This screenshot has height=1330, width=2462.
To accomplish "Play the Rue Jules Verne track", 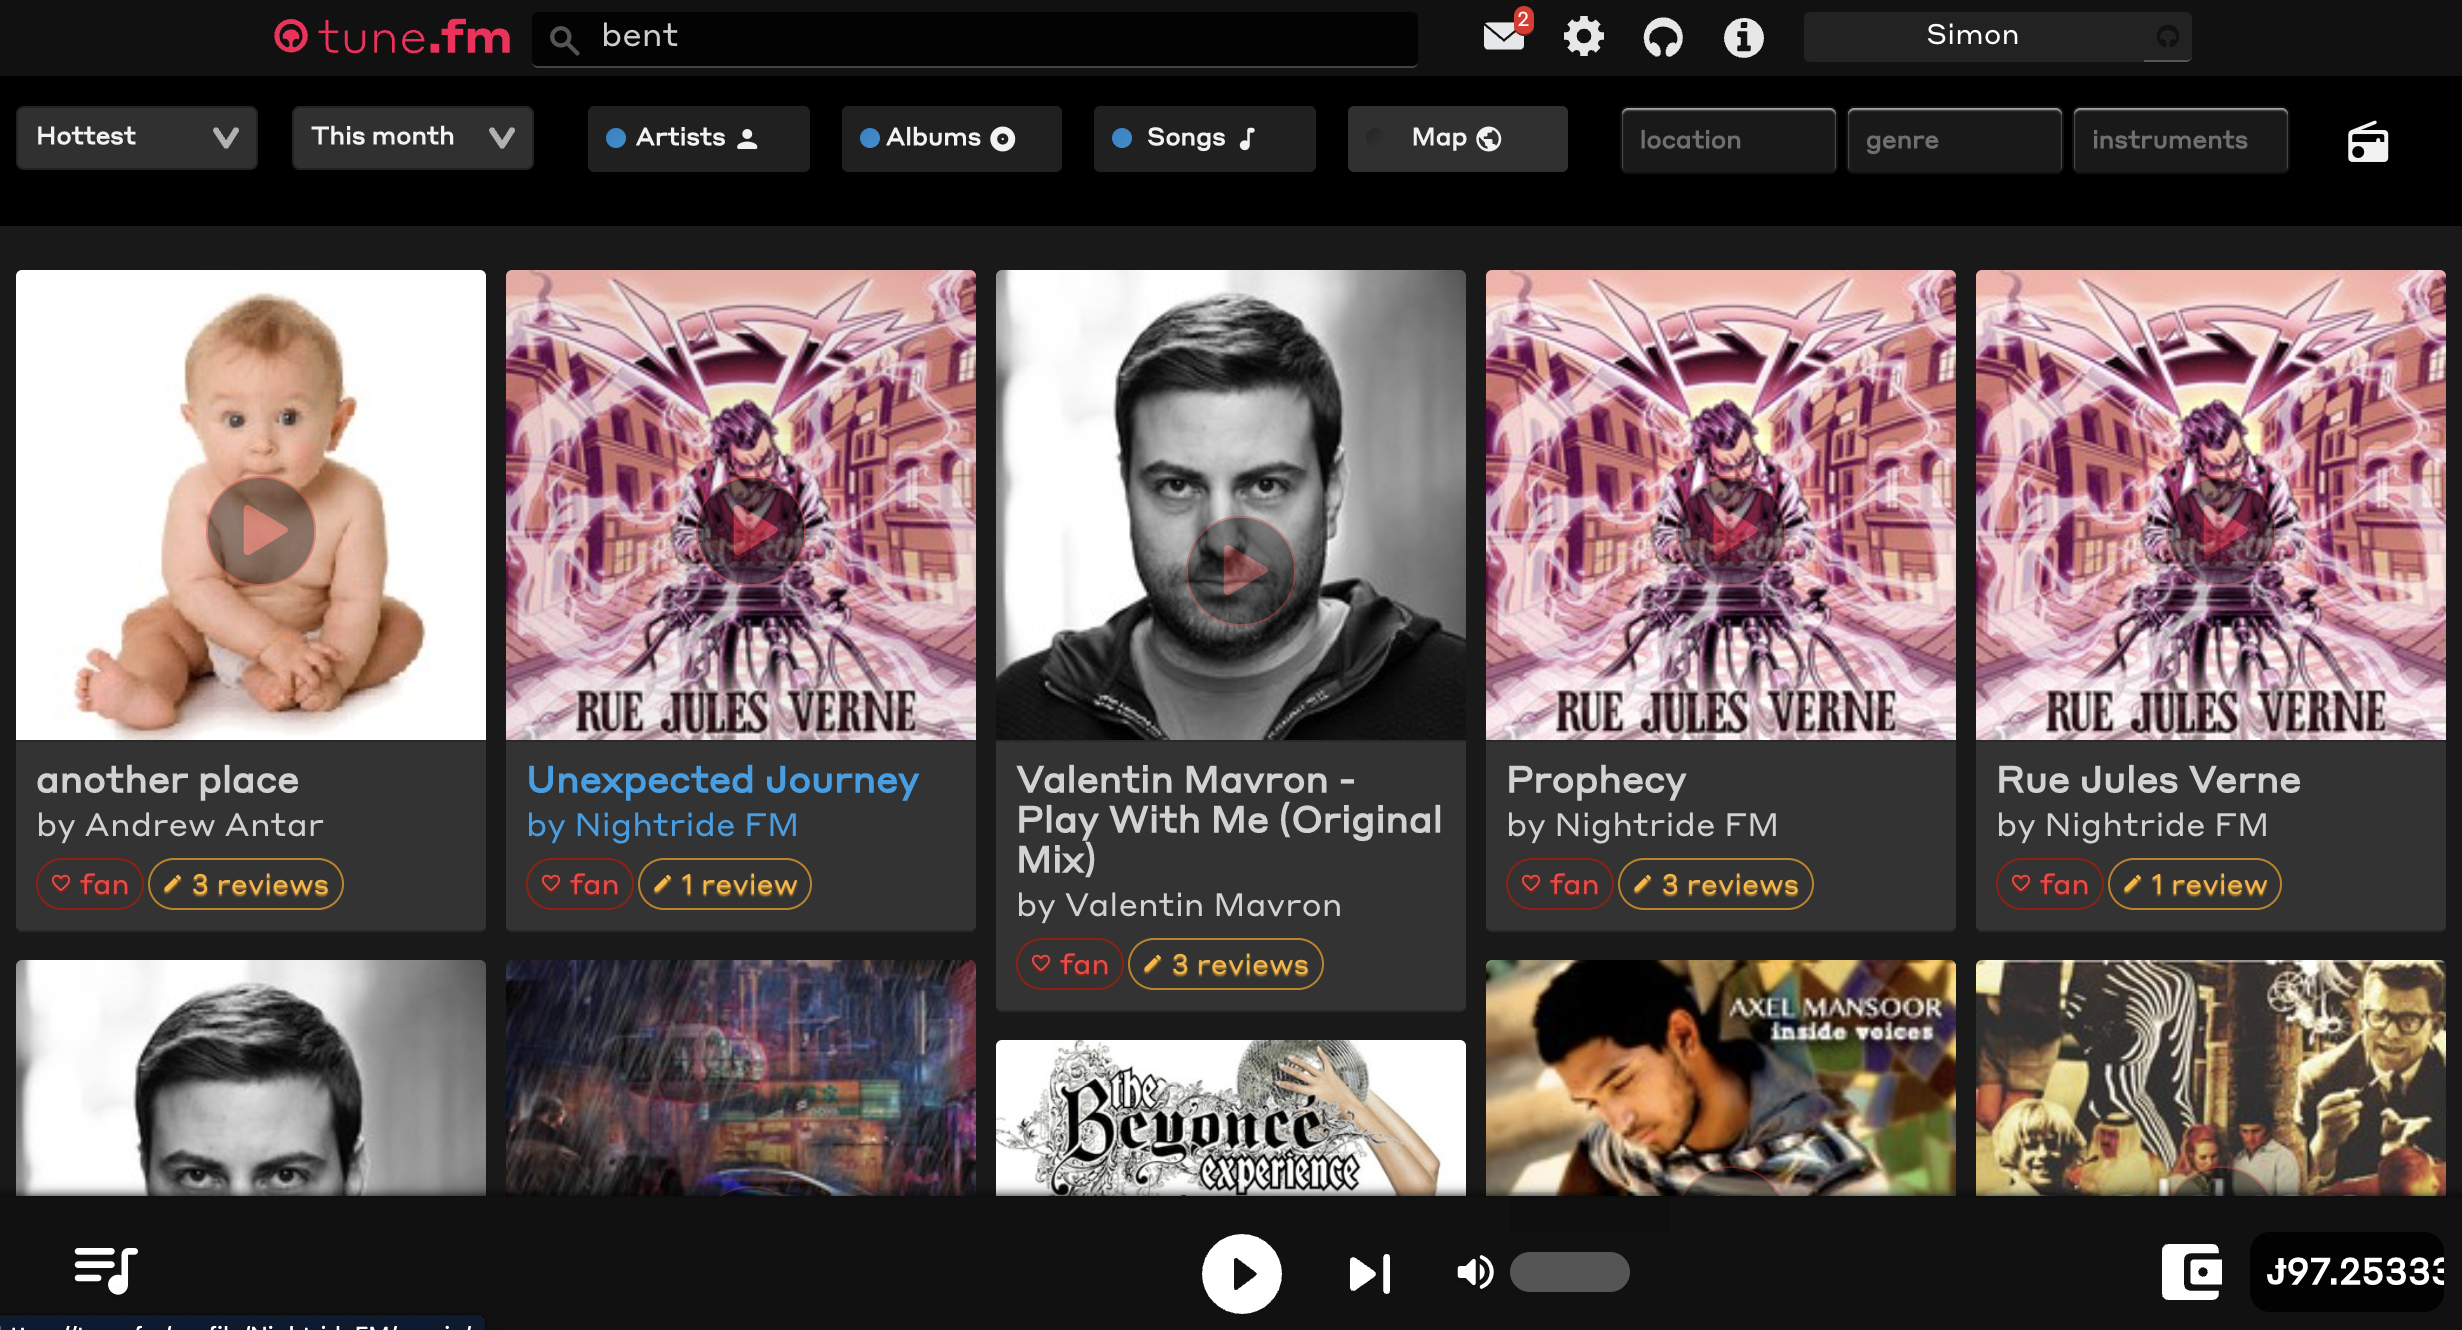I will point(2221,530).
